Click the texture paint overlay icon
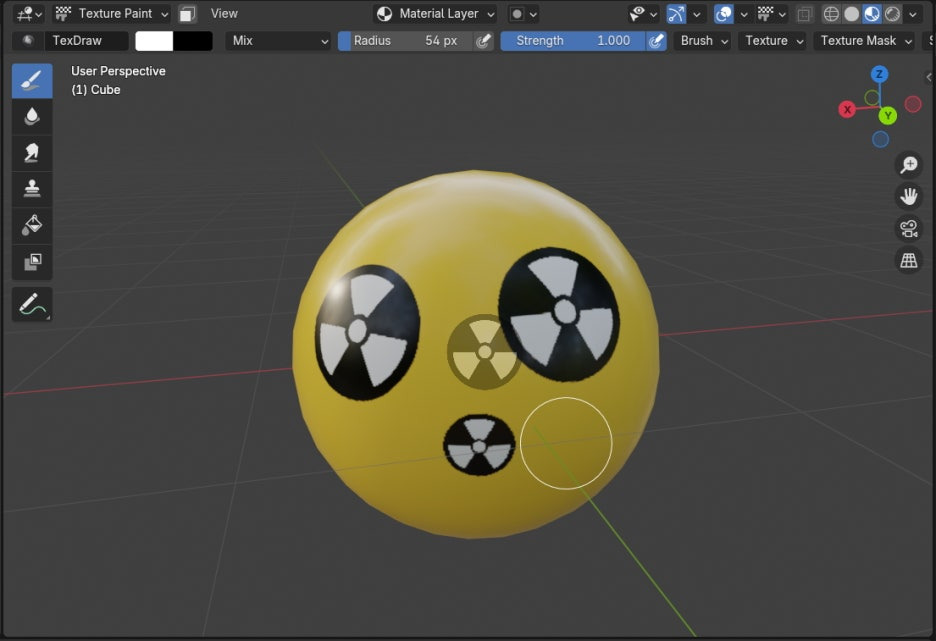 point(765,14)
